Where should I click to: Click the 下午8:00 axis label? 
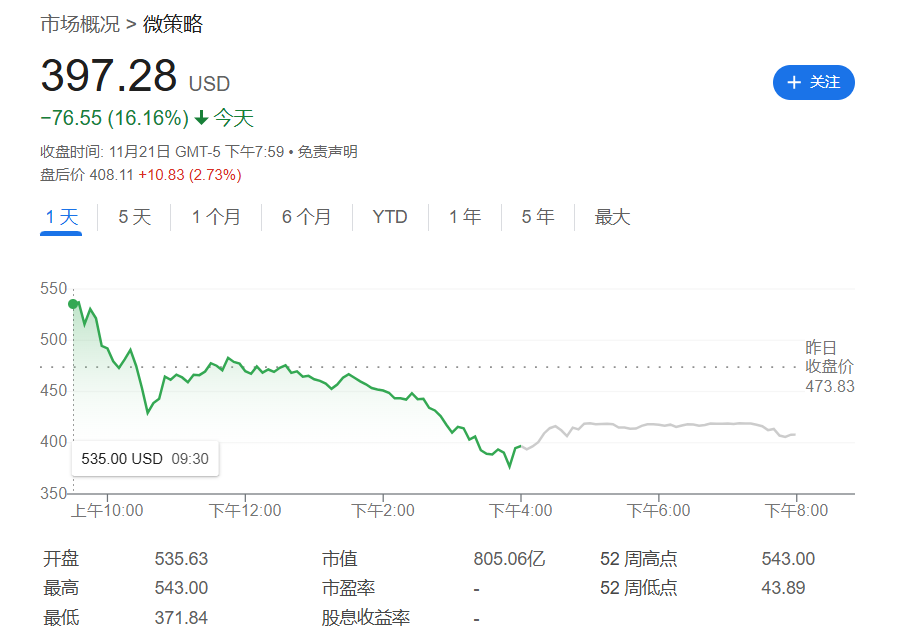pyautogui.click(x=796, y=511)
